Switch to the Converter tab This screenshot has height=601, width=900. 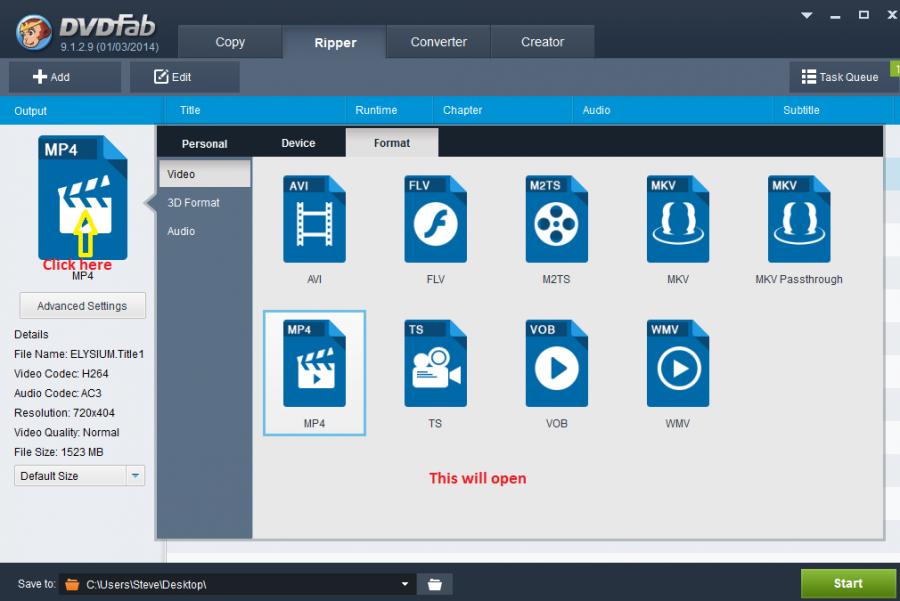click(x=439, y=42)
